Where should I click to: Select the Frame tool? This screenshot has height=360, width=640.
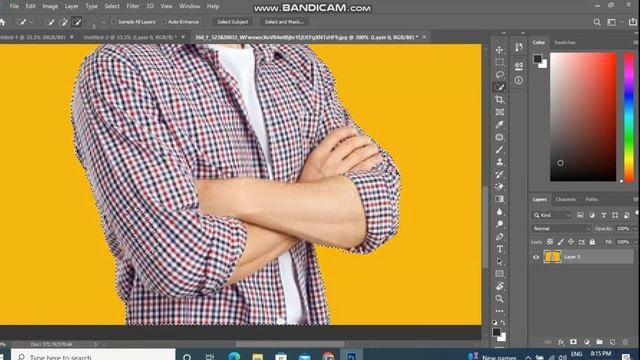[499, 112]
